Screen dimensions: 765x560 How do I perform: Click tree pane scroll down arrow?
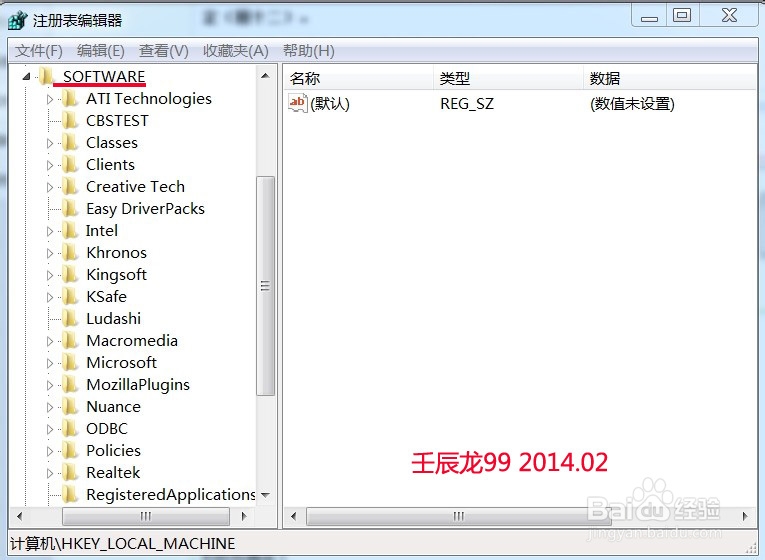pyautogui.click(x=265, y=495)
